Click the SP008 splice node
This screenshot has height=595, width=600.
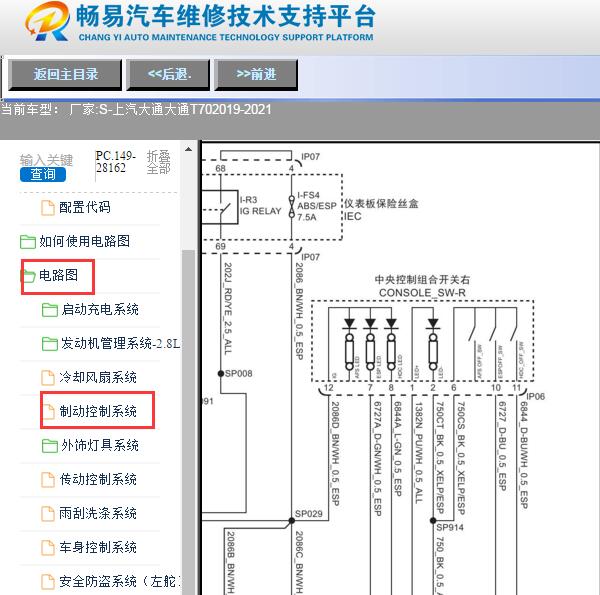point(221,373)
